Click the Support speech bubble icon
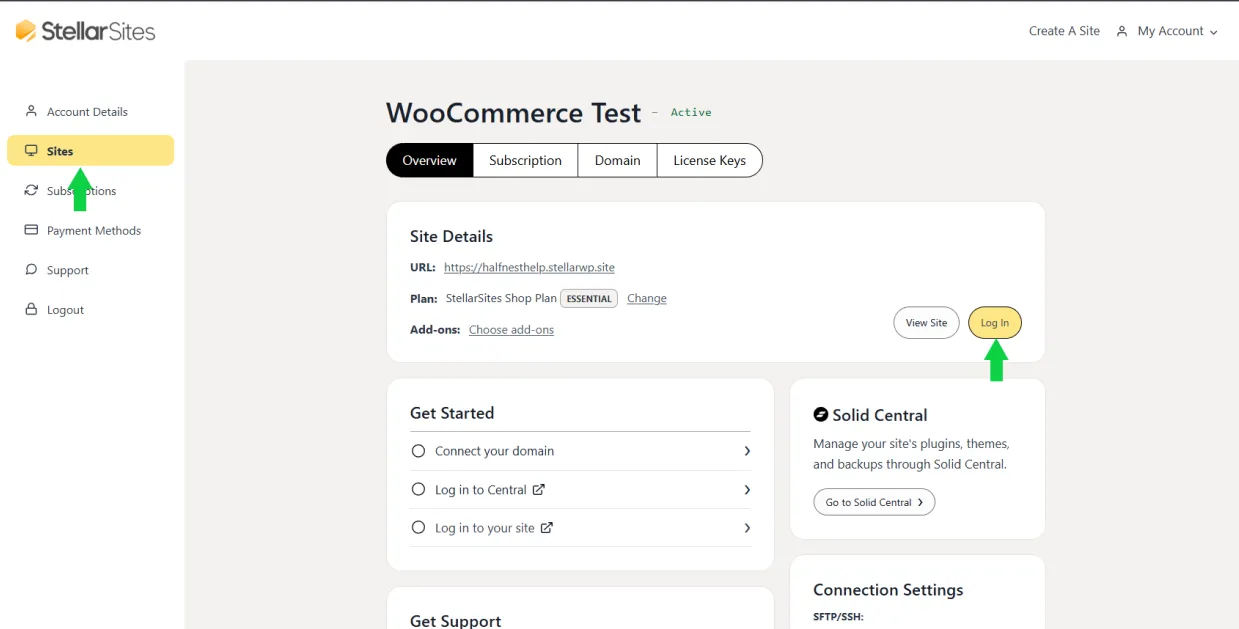The width and height of the screenshot is (1239, 629). [30, 269]
